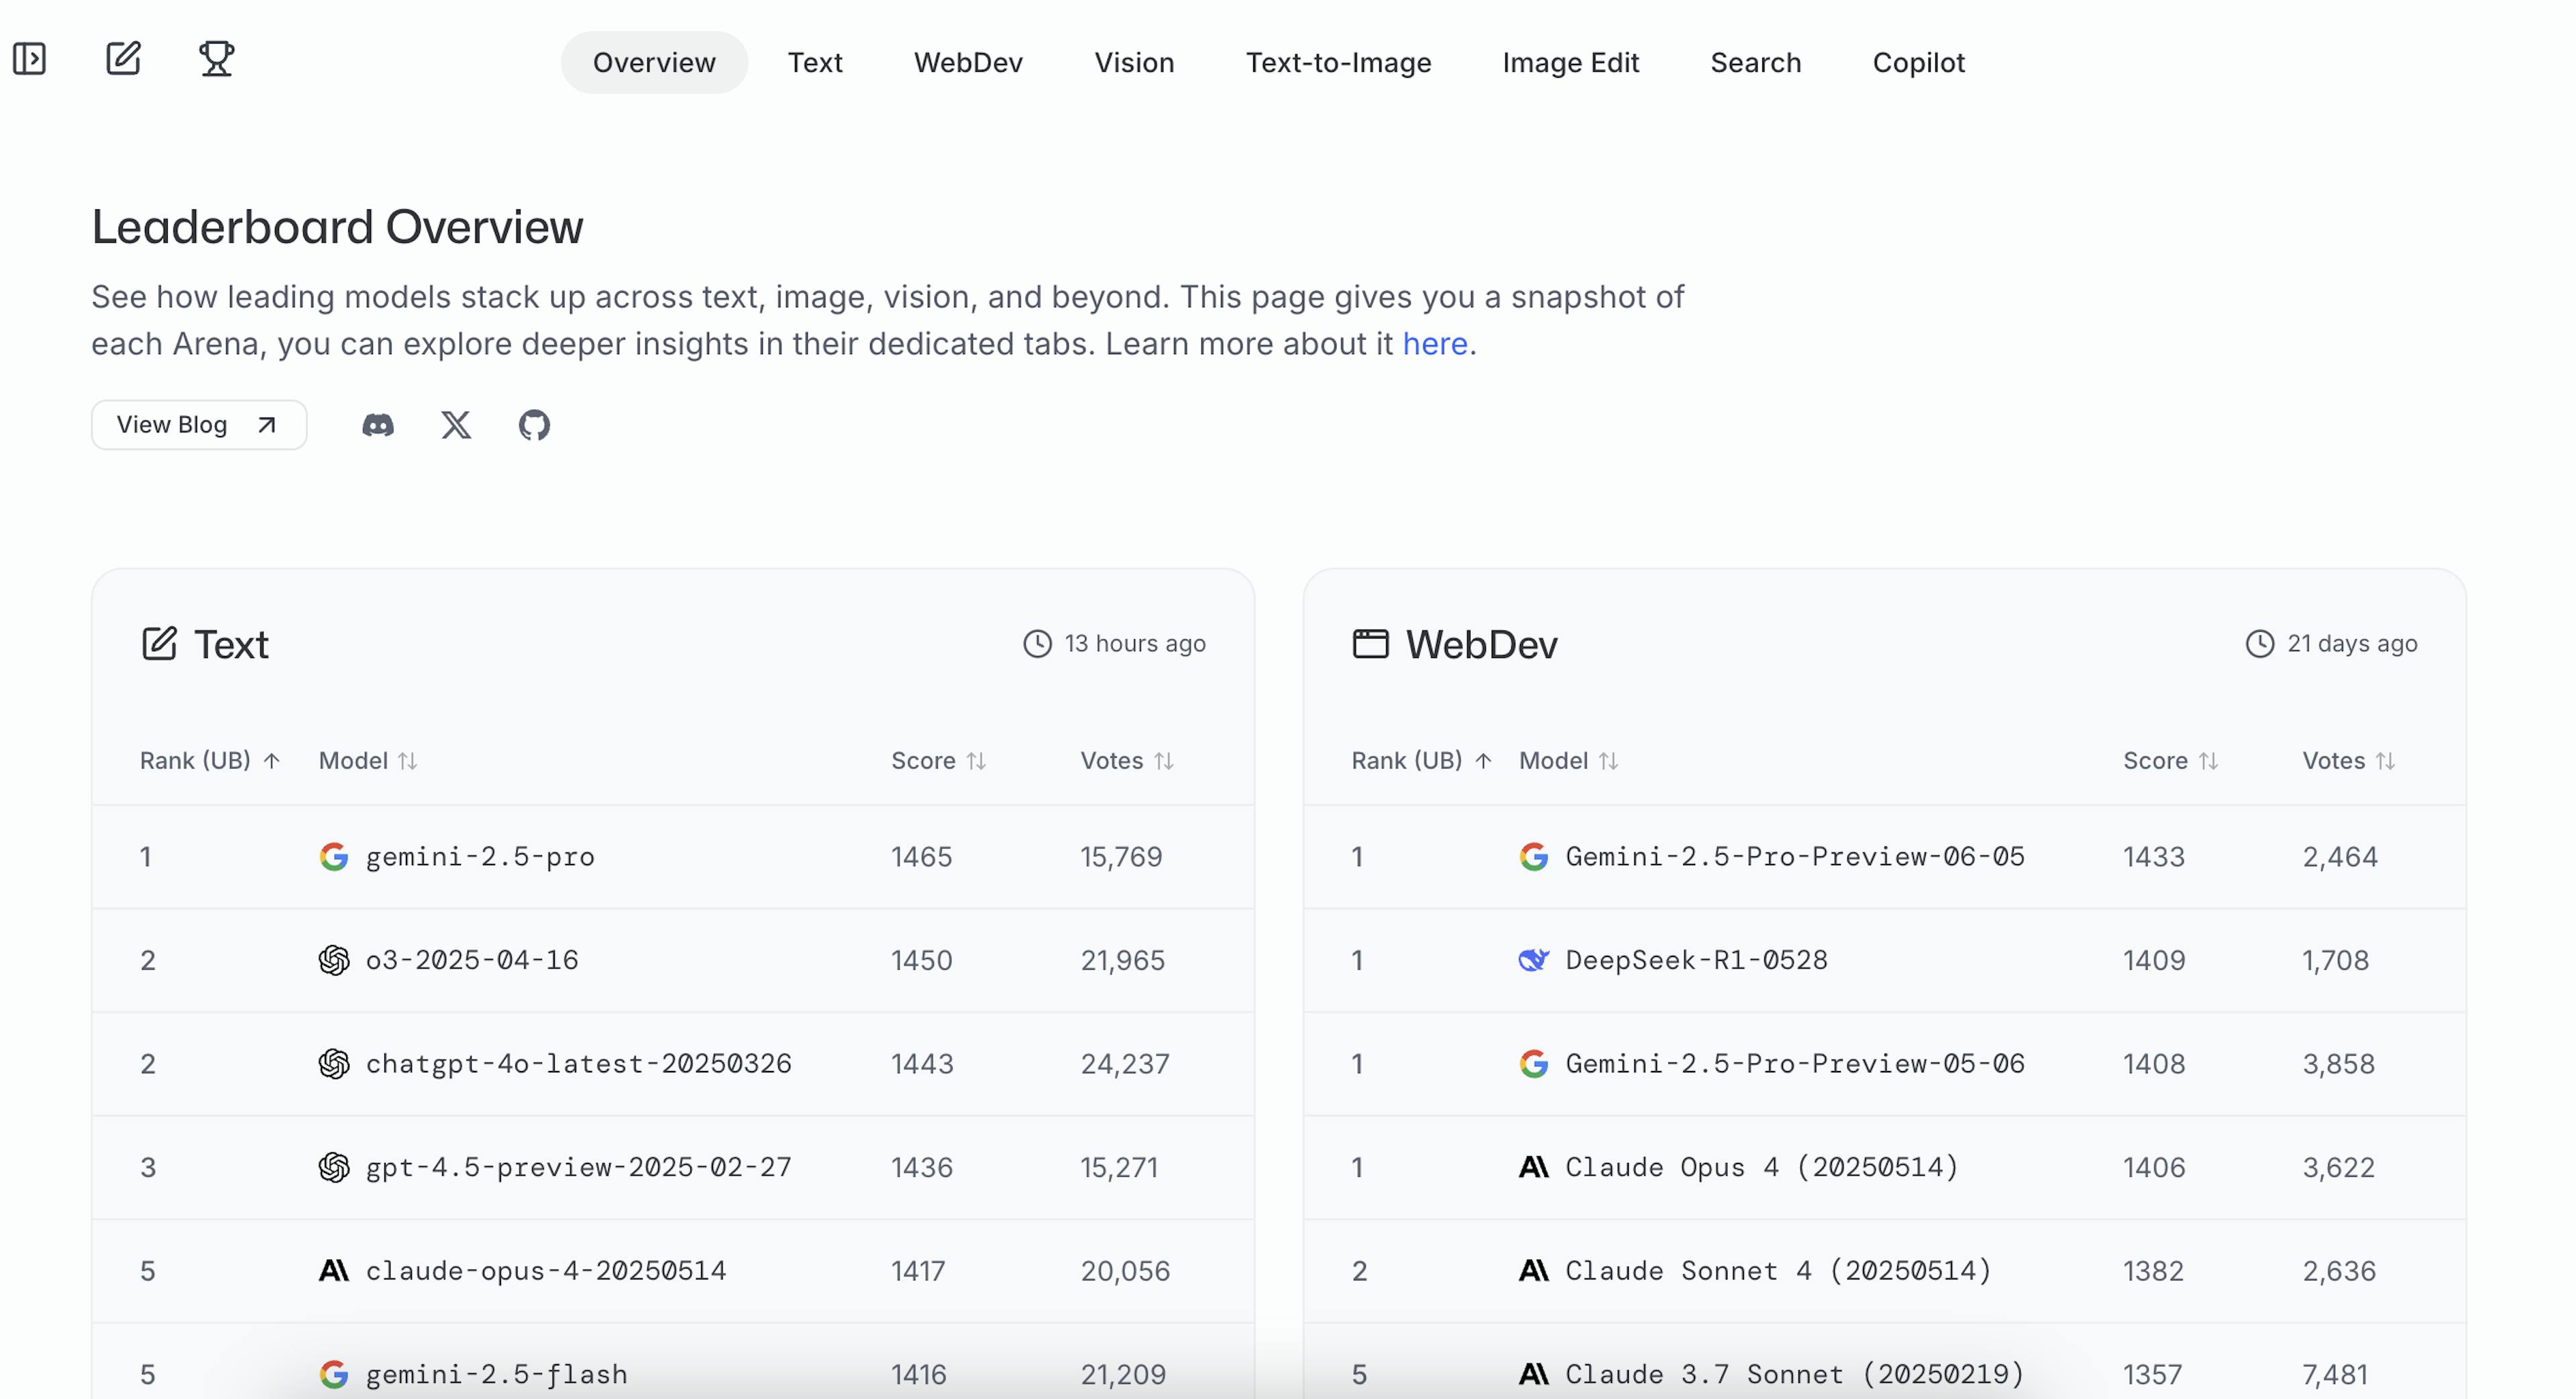Select the gemini-2.5-pro model name
The image size is (2576, 1399).
click(x=480, y=857)
